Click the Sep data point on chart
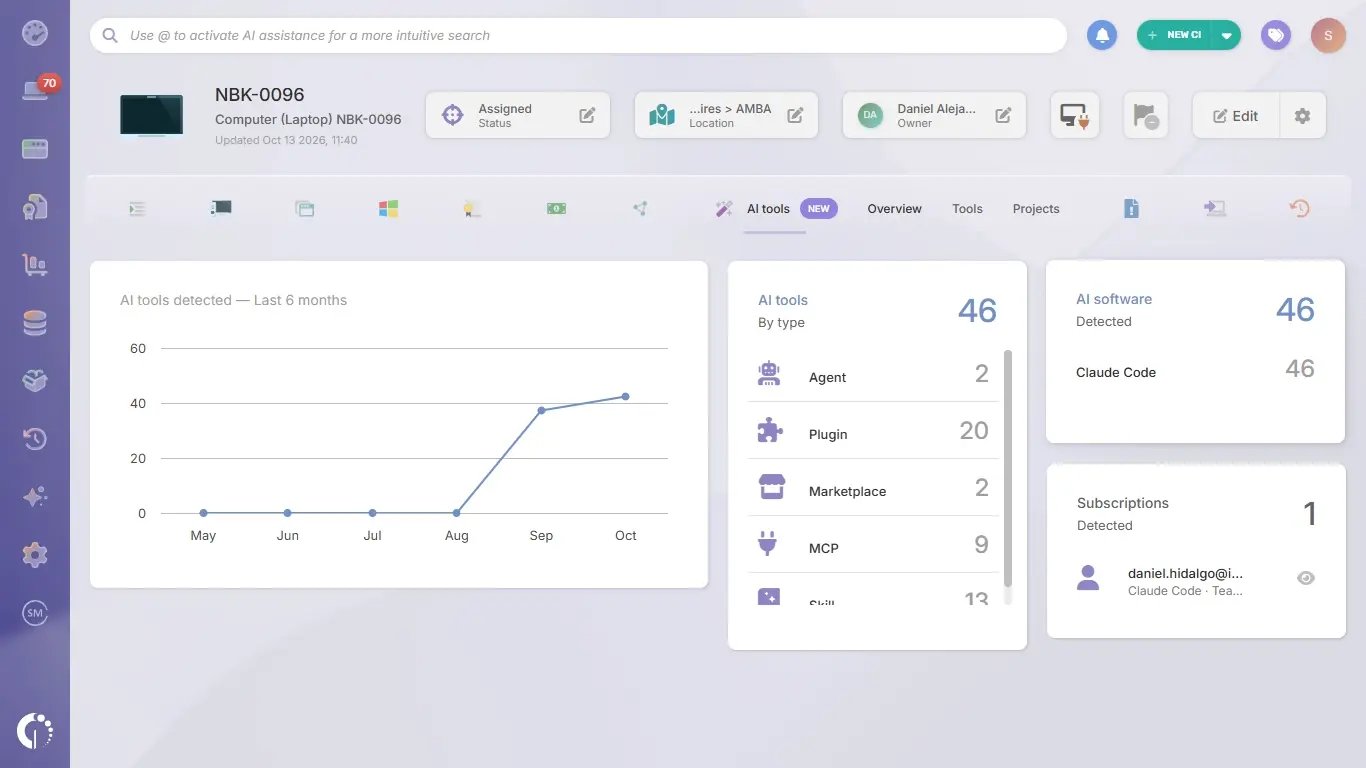Screen dimensions: 1366x768 click(541, 410)
